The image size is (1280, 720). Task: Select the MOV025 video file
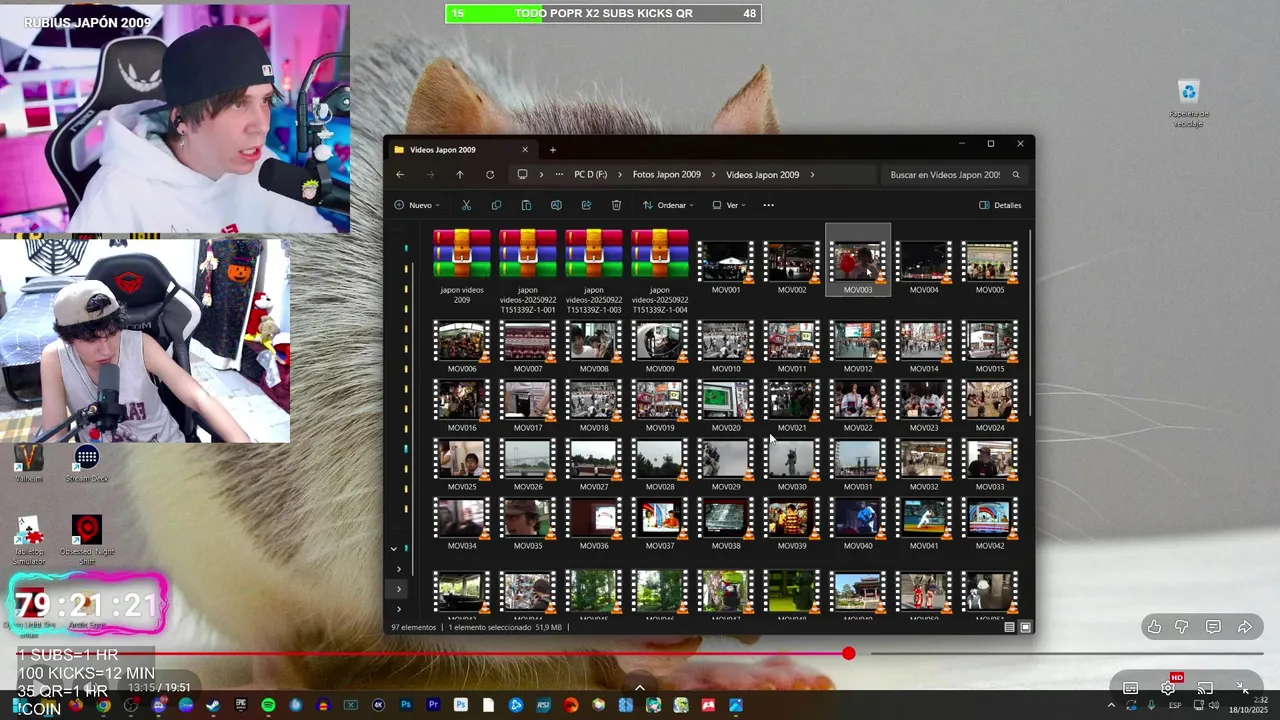pos(462,465)
